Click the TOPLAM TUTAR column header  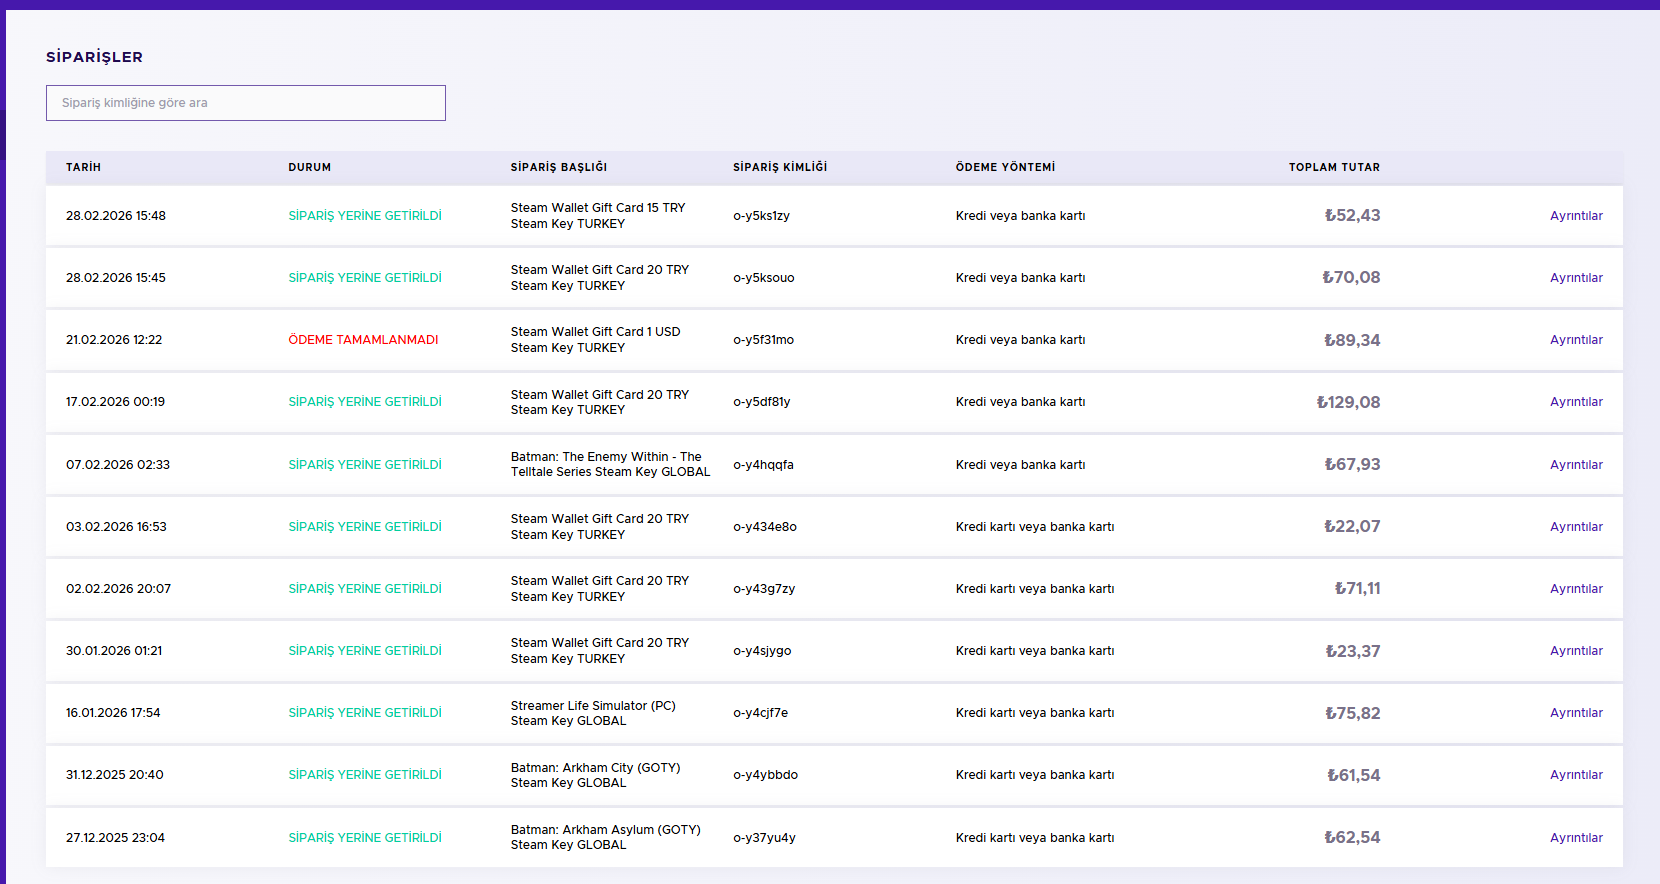(1334, 167)
